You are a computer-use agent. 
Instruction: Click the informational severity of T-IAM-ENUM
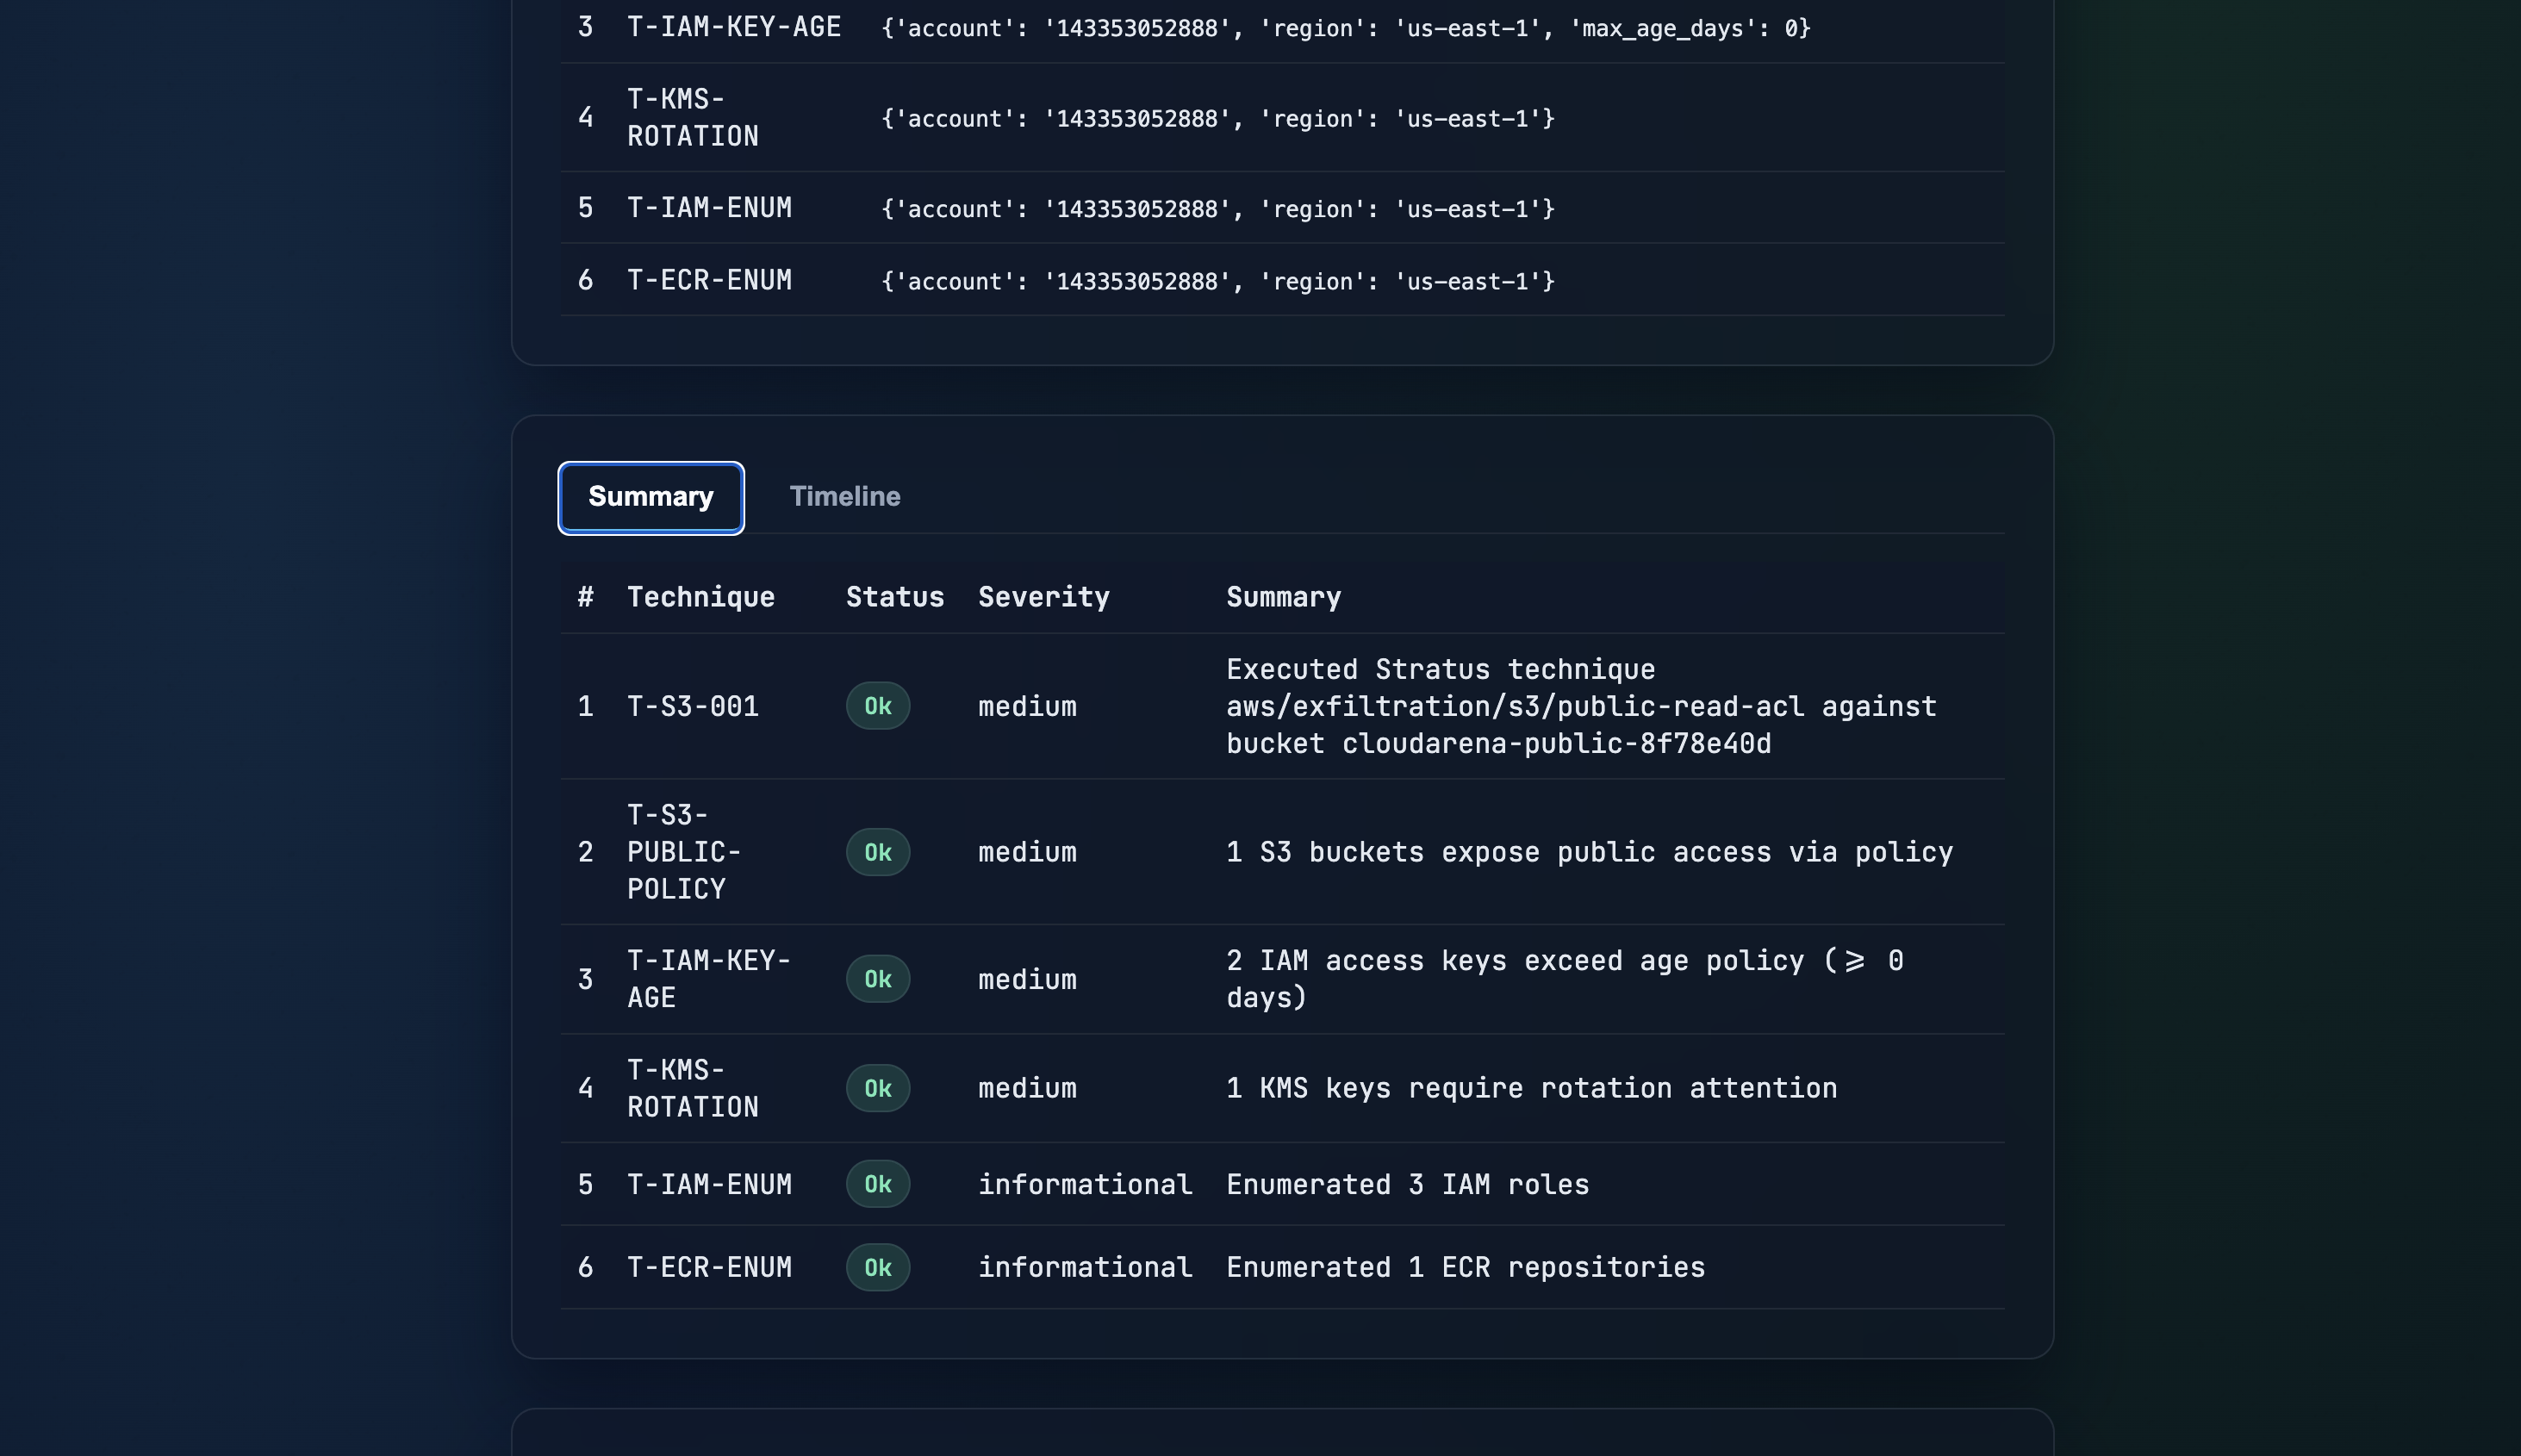click(x=1084, y=1184)
